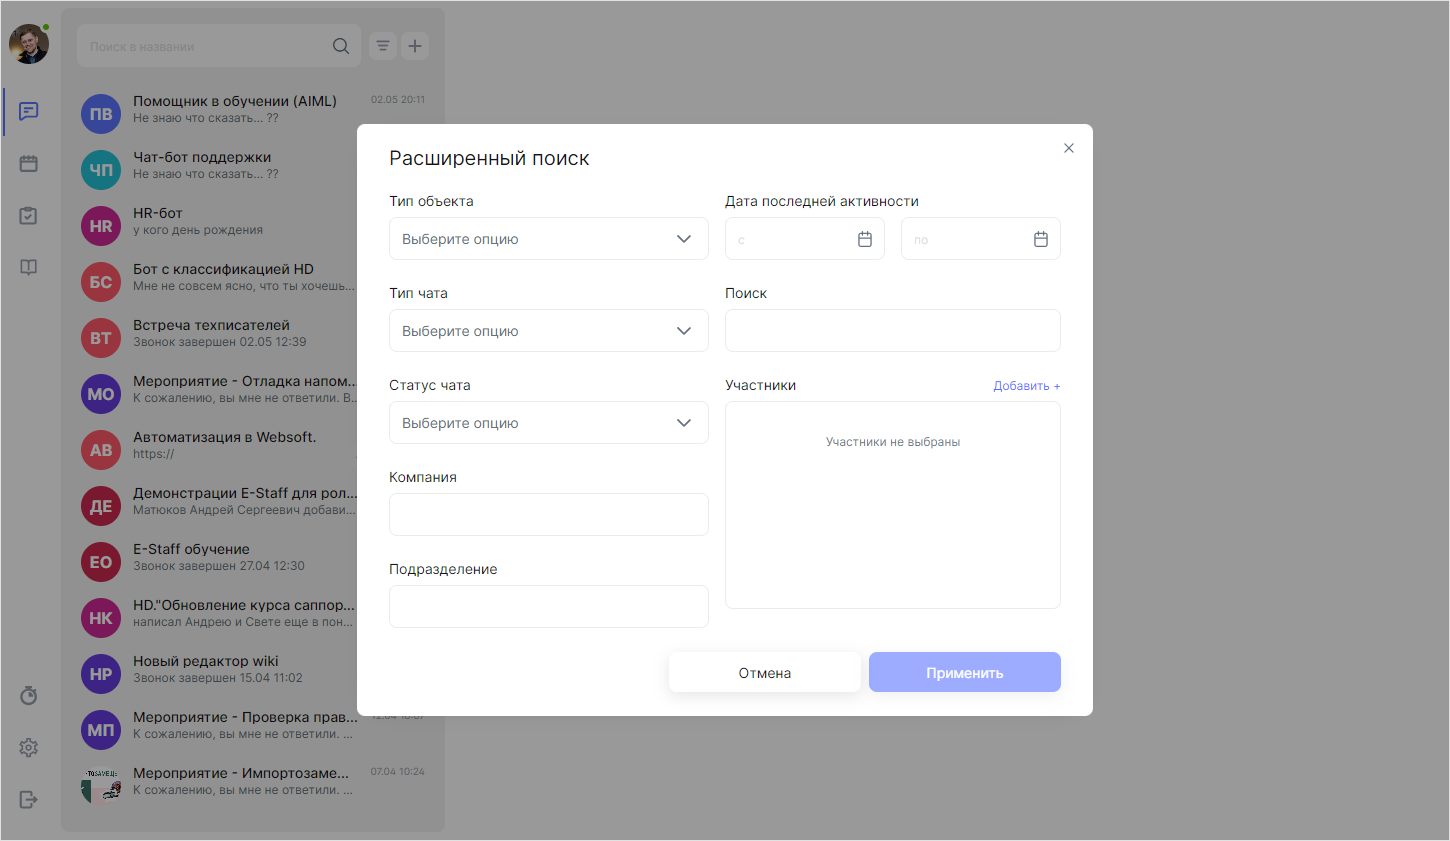Screen dimensions: 1450x841
Task: Click the stopwatch timer icon in sidebar
Action: click(29, 695)
